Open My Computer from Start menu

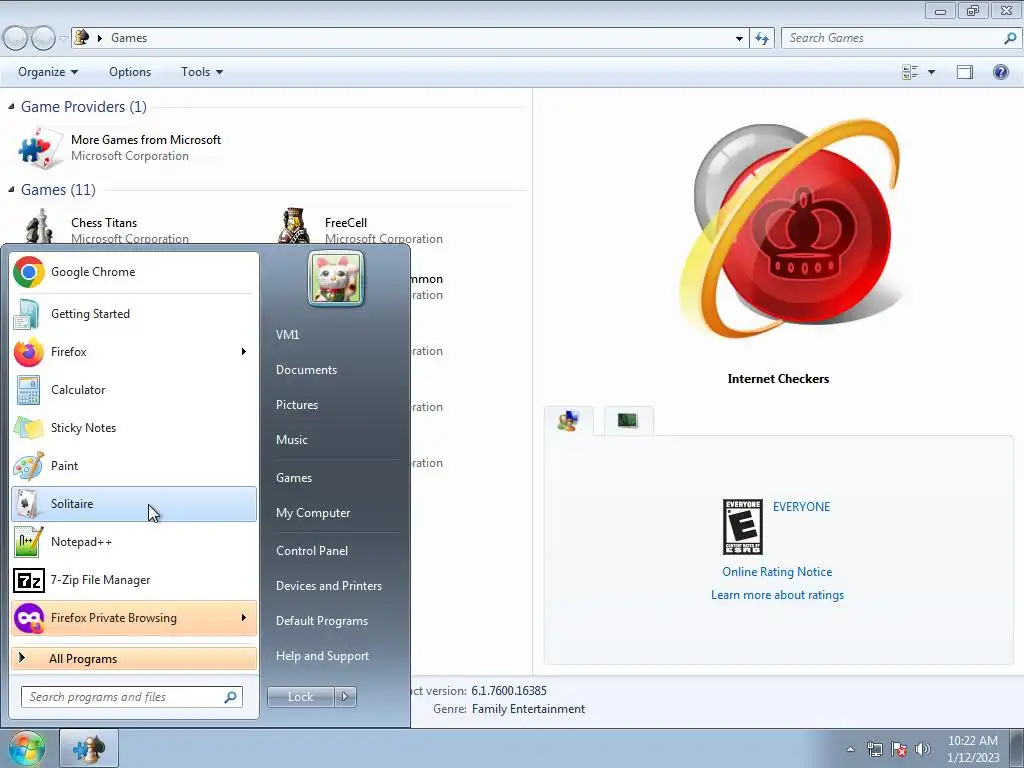pos(313,513)
